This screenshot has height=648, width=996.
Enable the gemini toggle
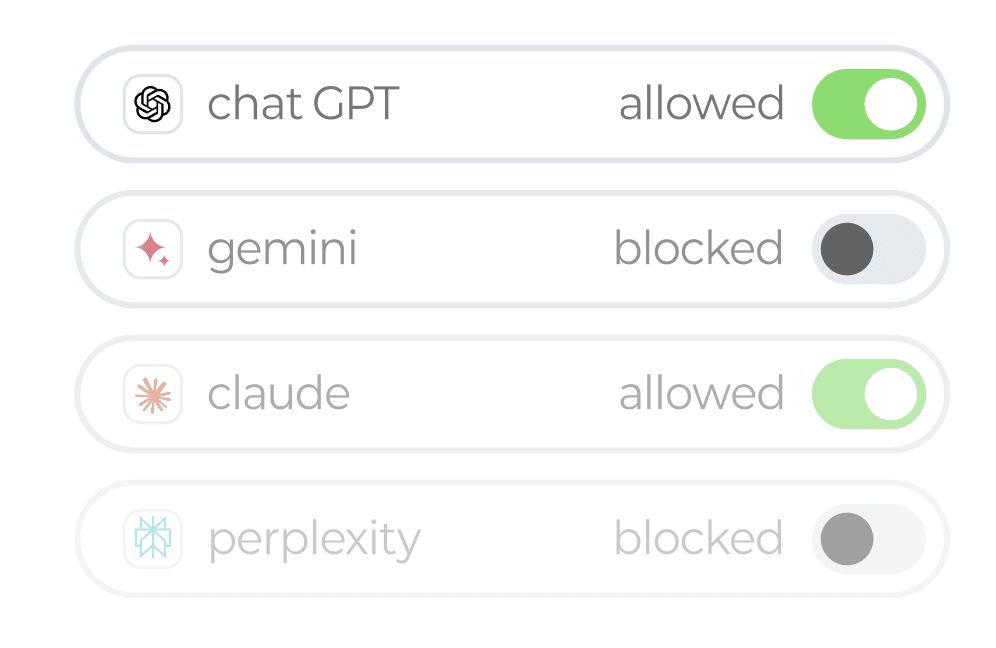tap(867, 248)
